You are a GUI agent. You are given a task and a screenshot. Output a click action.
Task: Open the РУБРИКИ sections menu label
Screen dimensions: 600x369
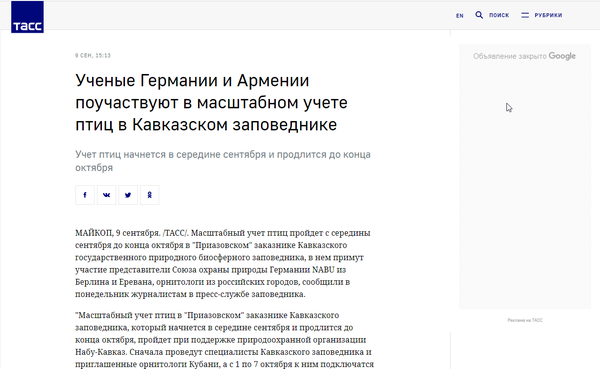coord(548,15)
